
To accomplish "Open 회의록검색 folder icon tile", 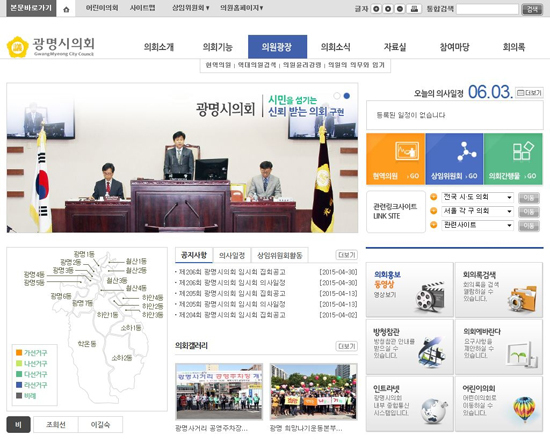I will click(499, 290).
